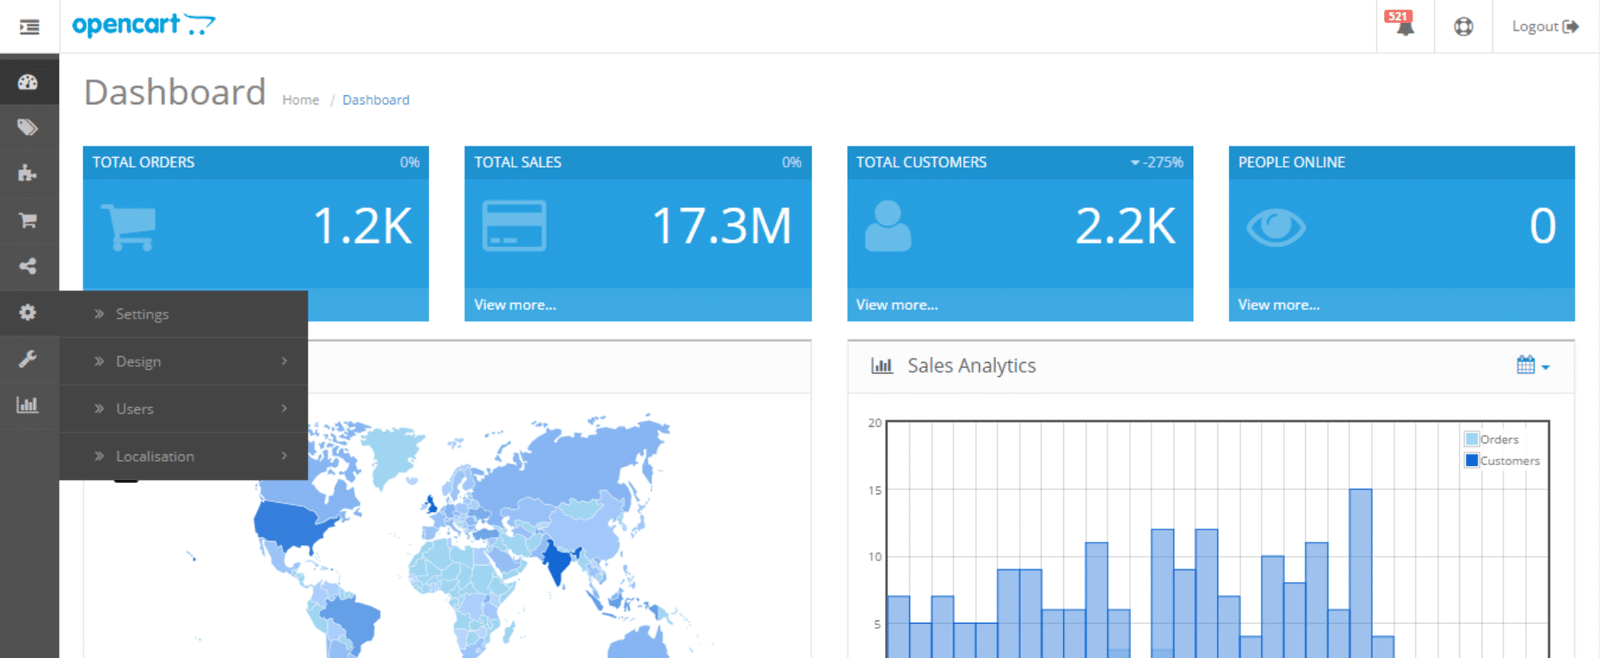Click the Dashboard breadcrumb link
The image size is (1600, 658).
376,100
